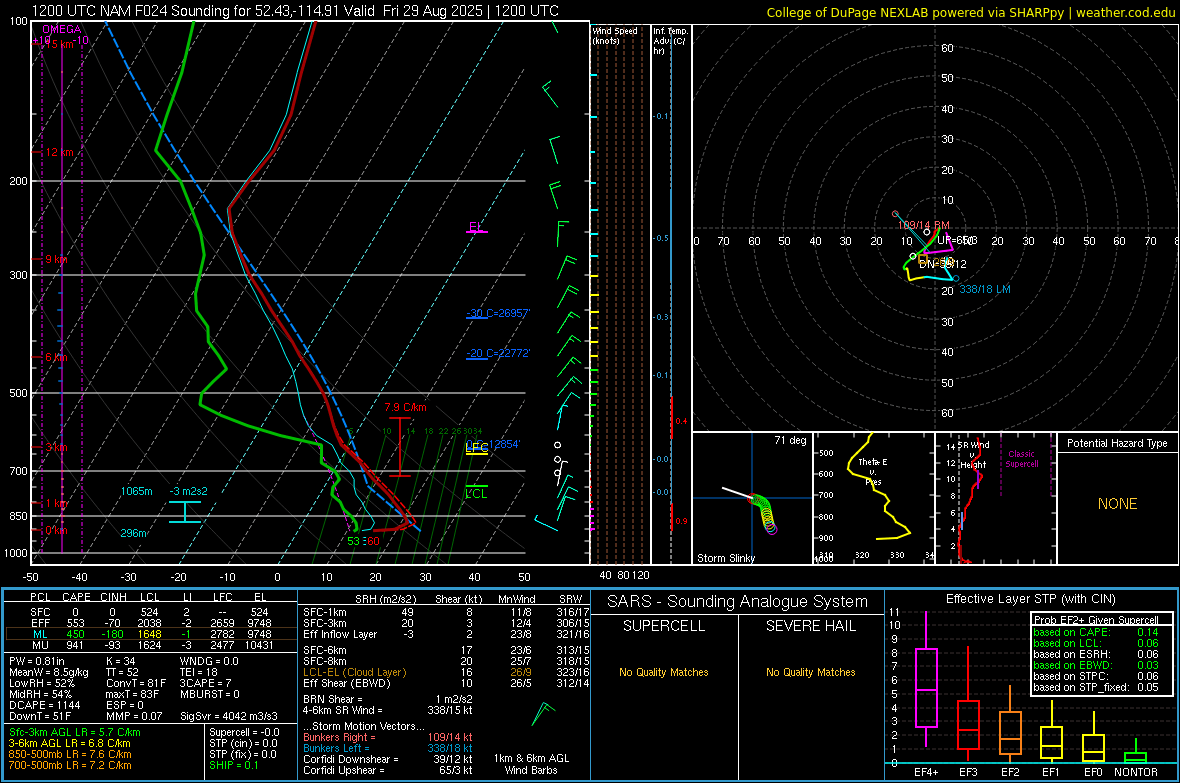Click the -3 m2s2 inflow SRH label

click(189, 491)
